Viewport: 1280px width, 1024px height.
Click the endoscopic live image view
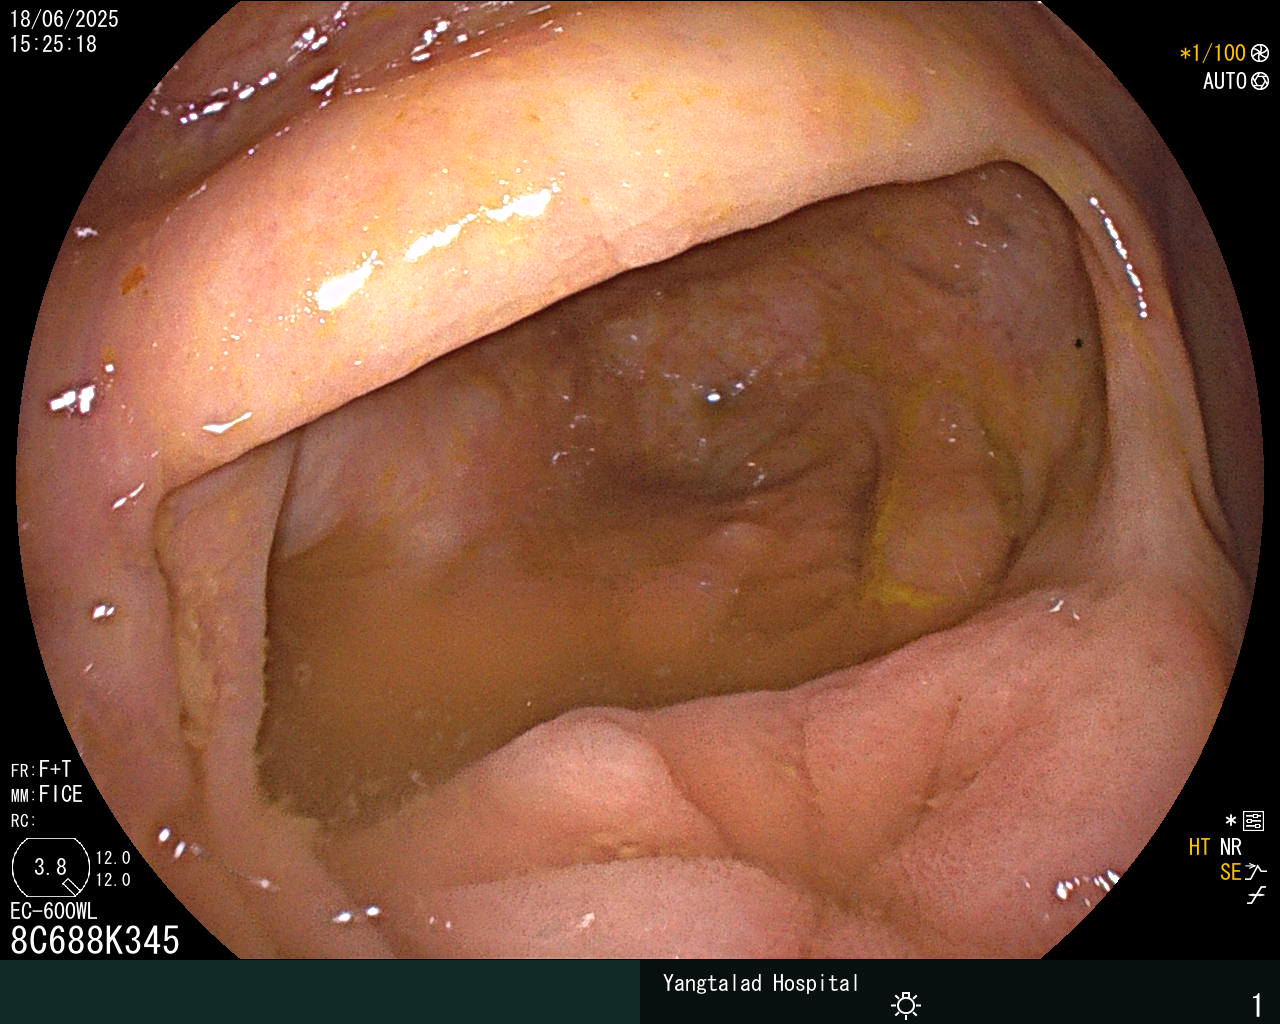coord(640,480)
